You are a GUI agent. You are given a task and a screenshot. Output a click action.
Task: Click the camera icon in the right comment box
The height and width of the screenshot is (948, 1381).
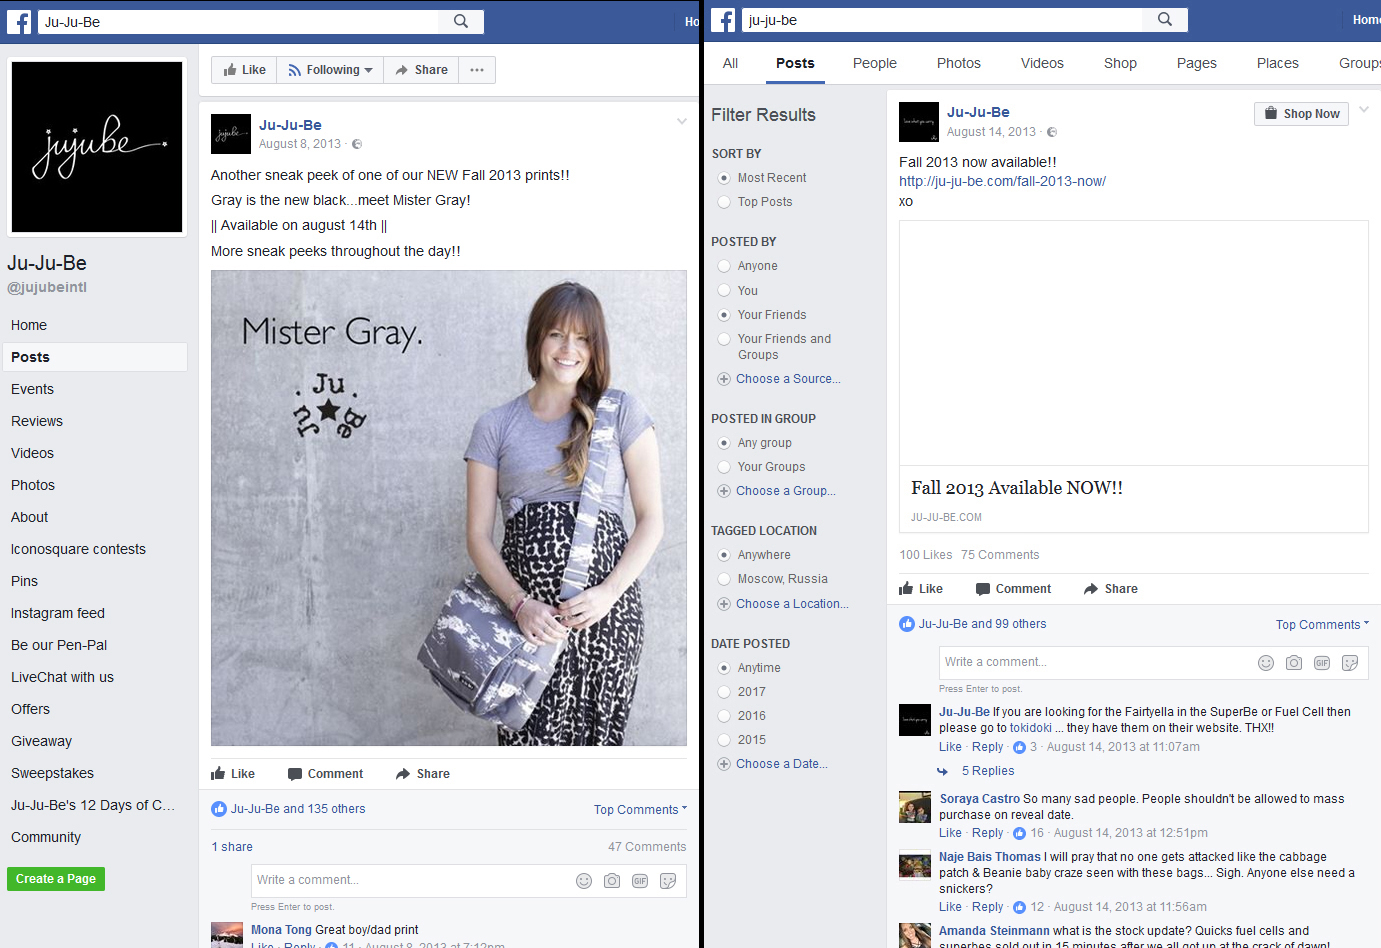click(x=1294, y=663)
